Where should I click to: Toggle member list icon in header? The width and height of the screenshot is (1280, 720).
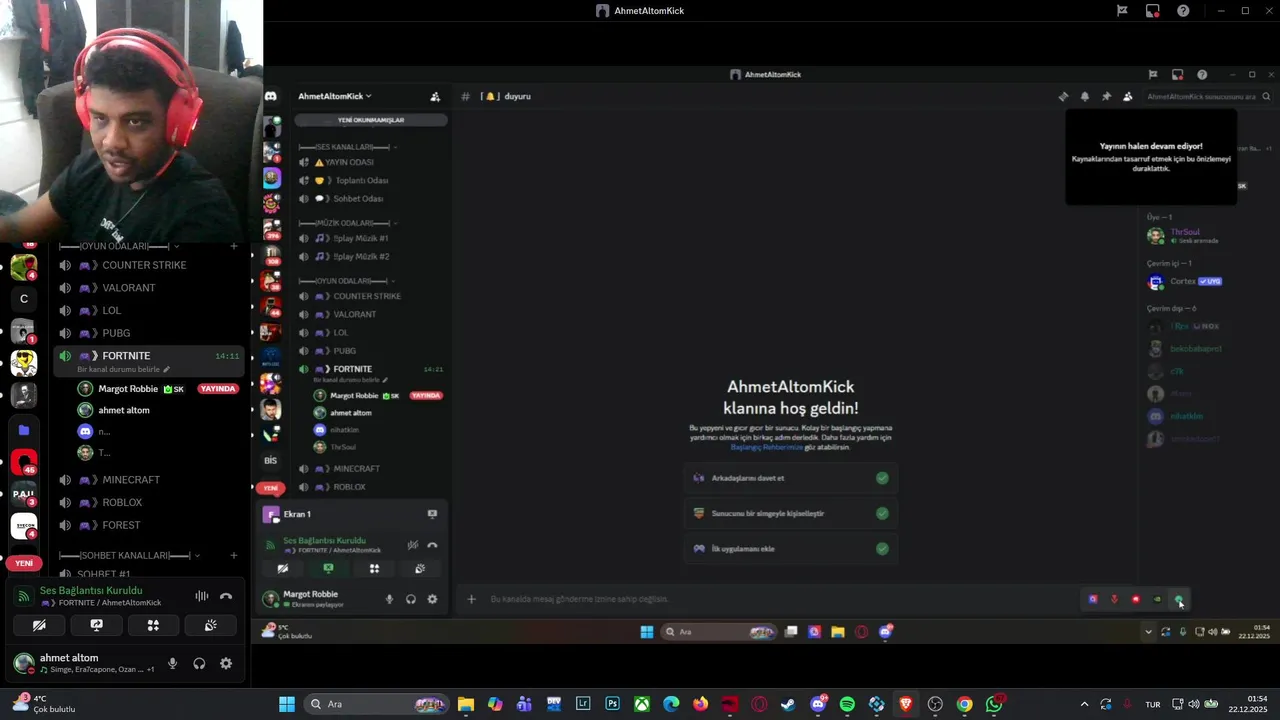coord(1128,97)
